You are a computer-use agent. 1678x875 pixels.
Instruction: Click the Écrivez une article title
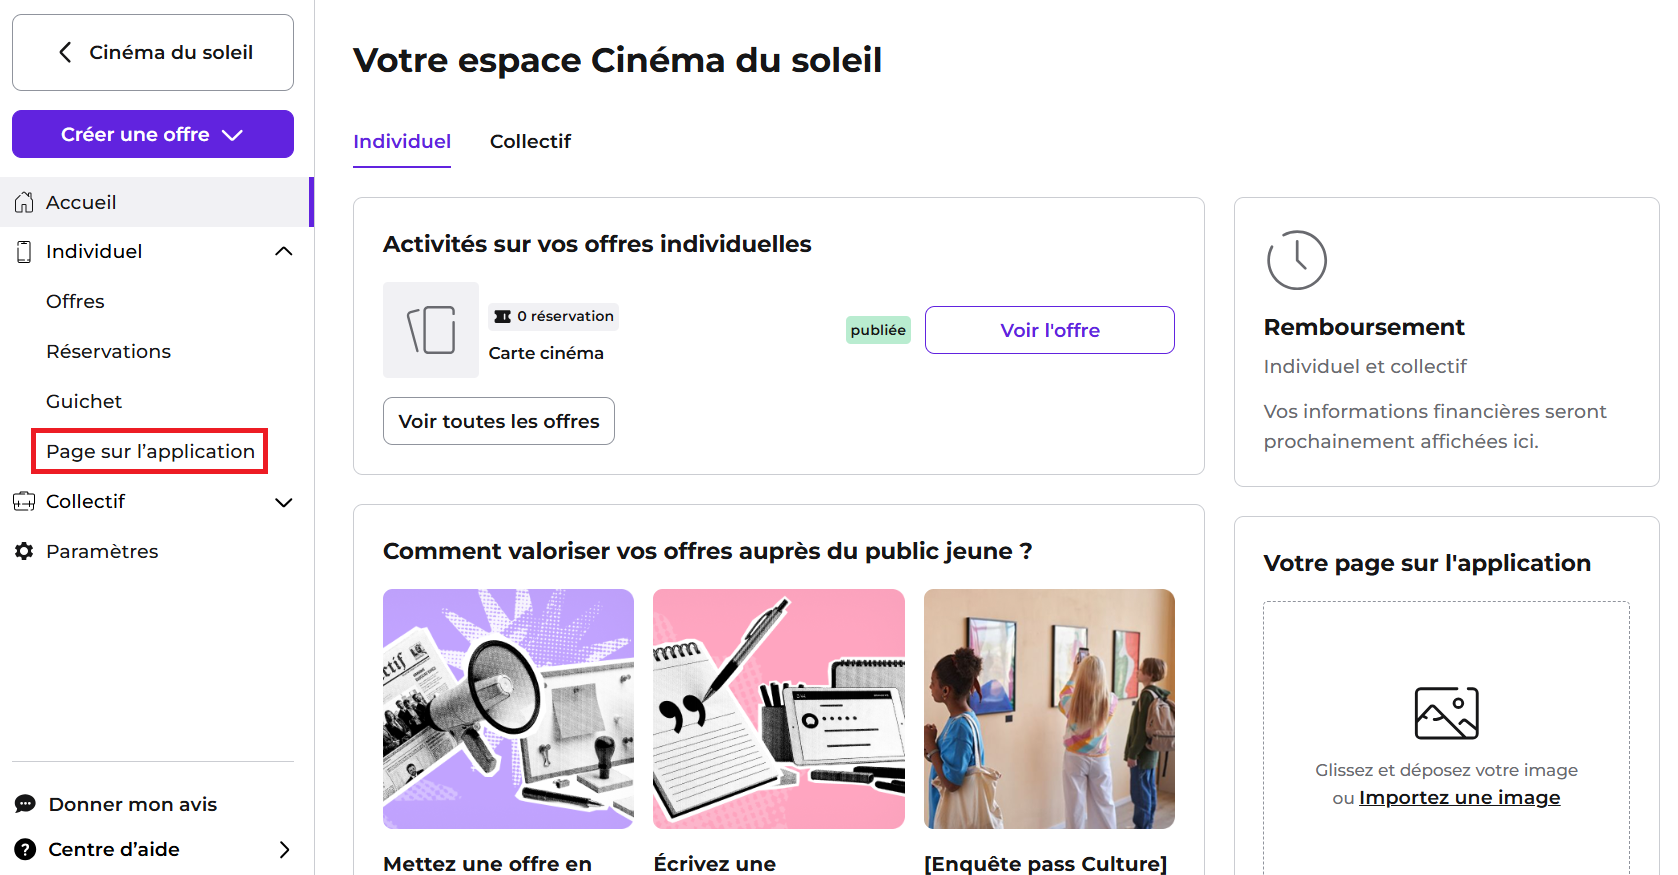[715, 863]
